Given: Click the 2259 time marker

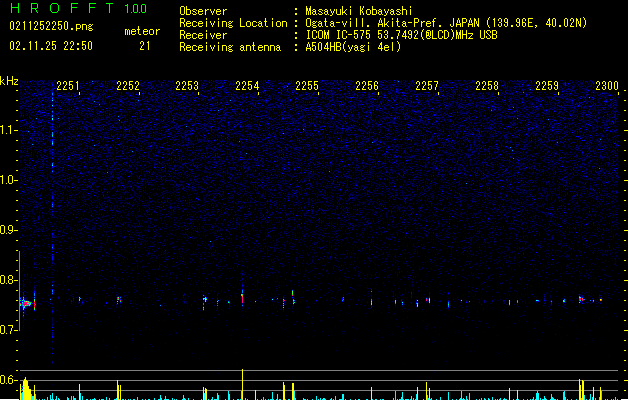Looking at the screenshot, I should click(547, 85).
